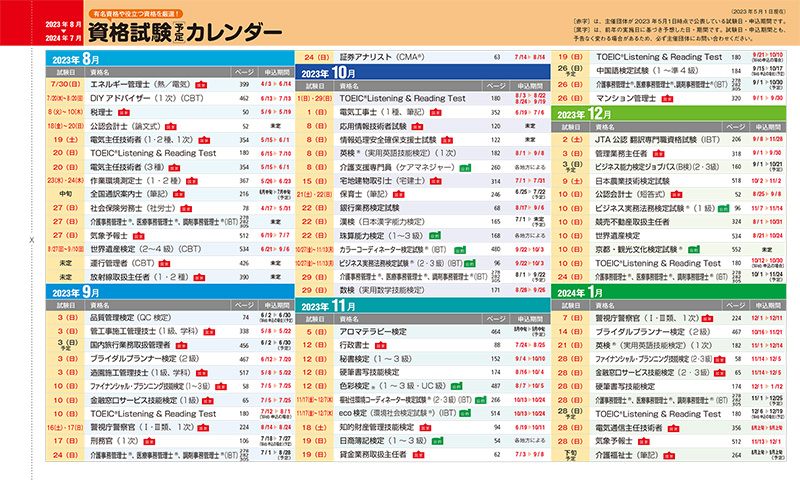Image resolution: width=800 pixels, height=480 pixels.
Task: Click the red badge next to 造園施工管理技士
Action: click(x=202, y=373)
